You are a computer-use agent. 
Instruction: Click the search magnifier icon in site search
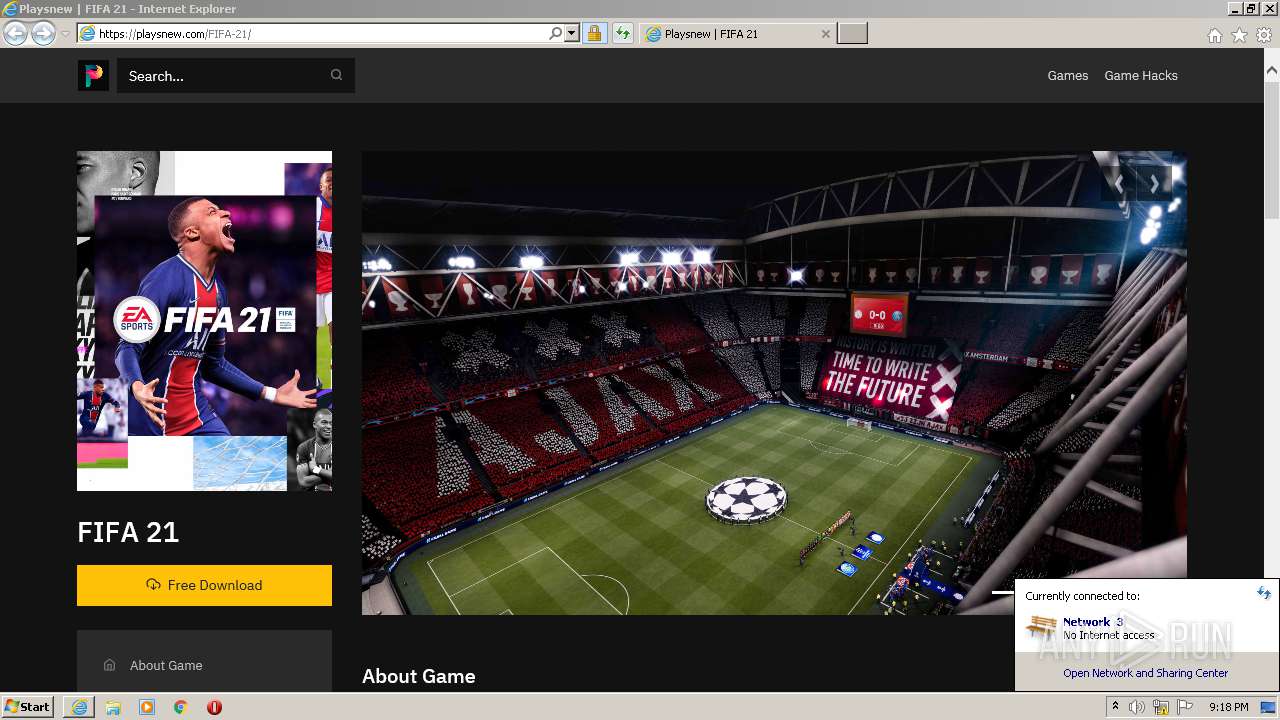pyautogui.click(x=336, y=75)
